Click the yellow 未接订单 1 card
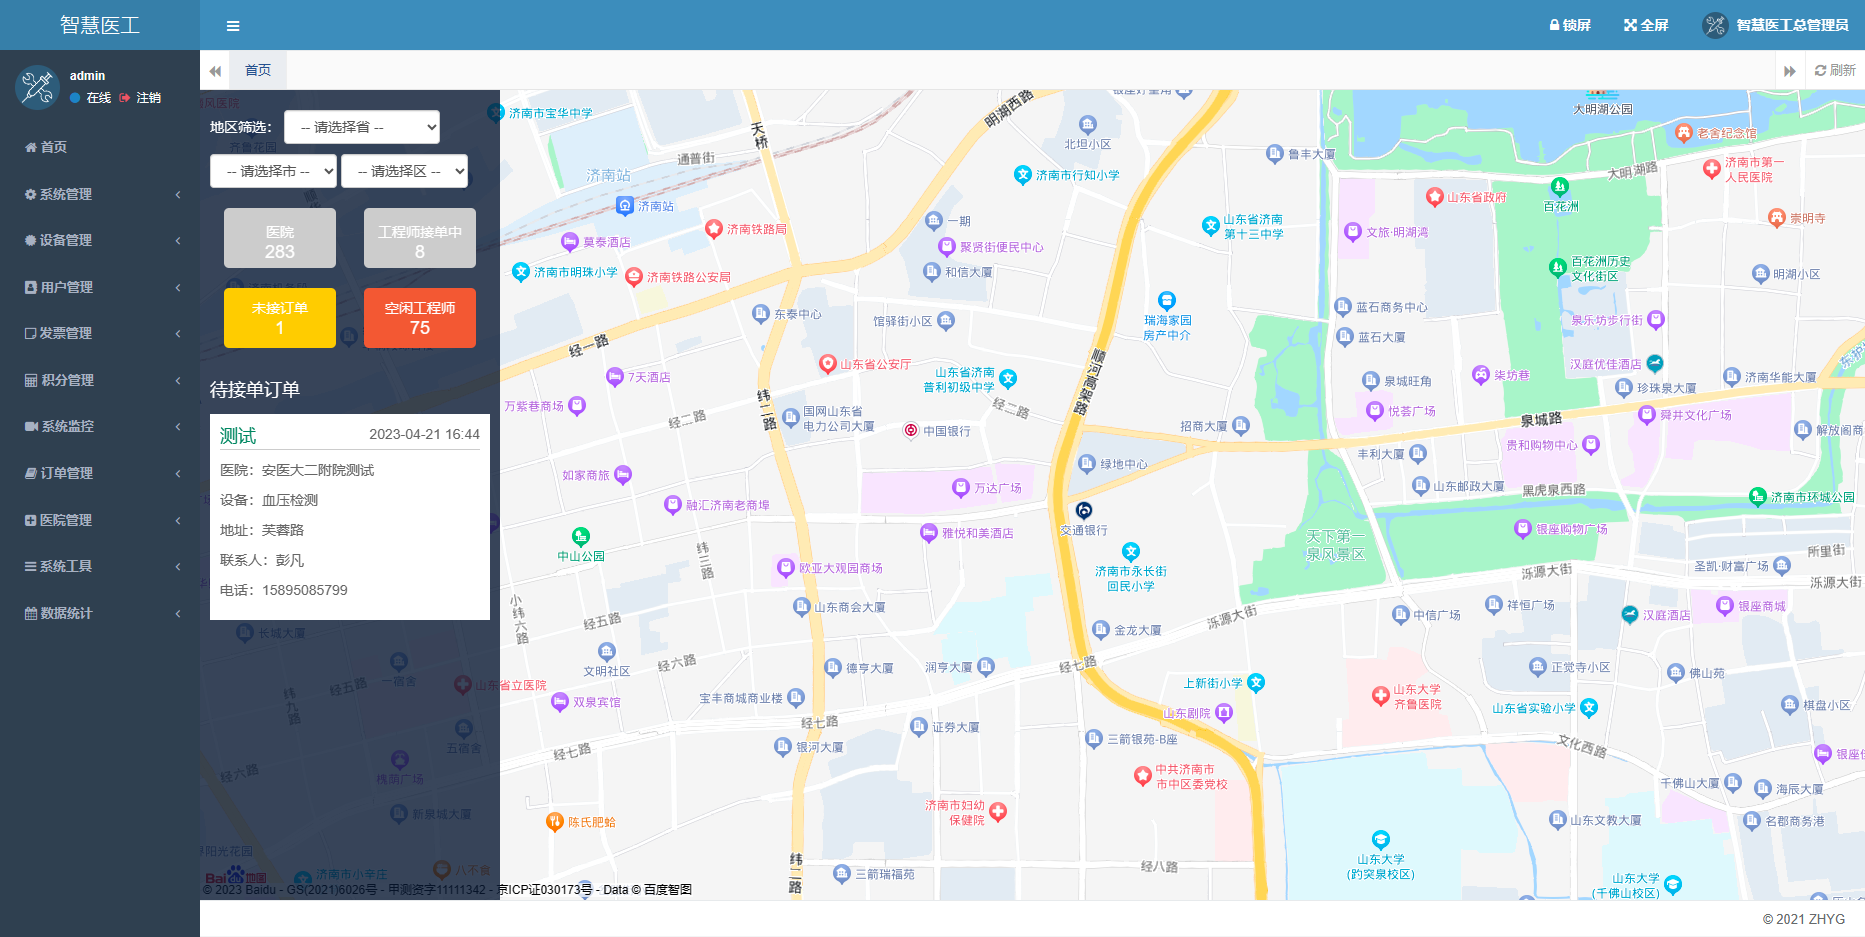 coord(280,318)
